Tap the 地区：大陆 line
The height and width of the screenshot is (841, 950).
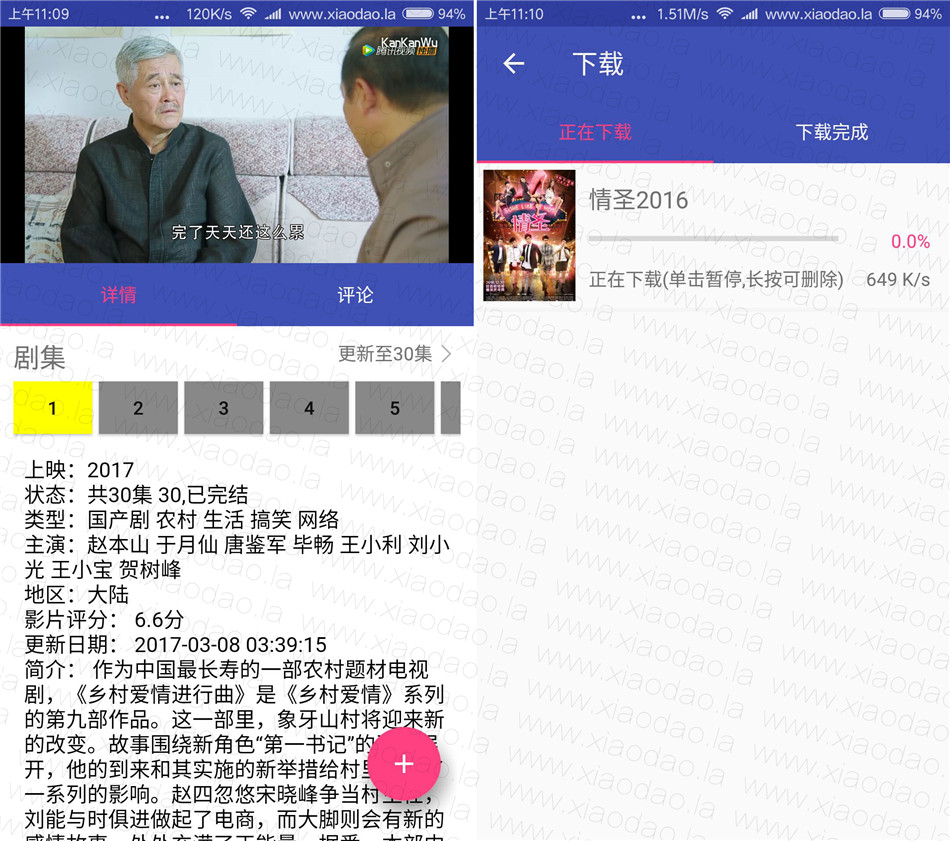[76, 594]
